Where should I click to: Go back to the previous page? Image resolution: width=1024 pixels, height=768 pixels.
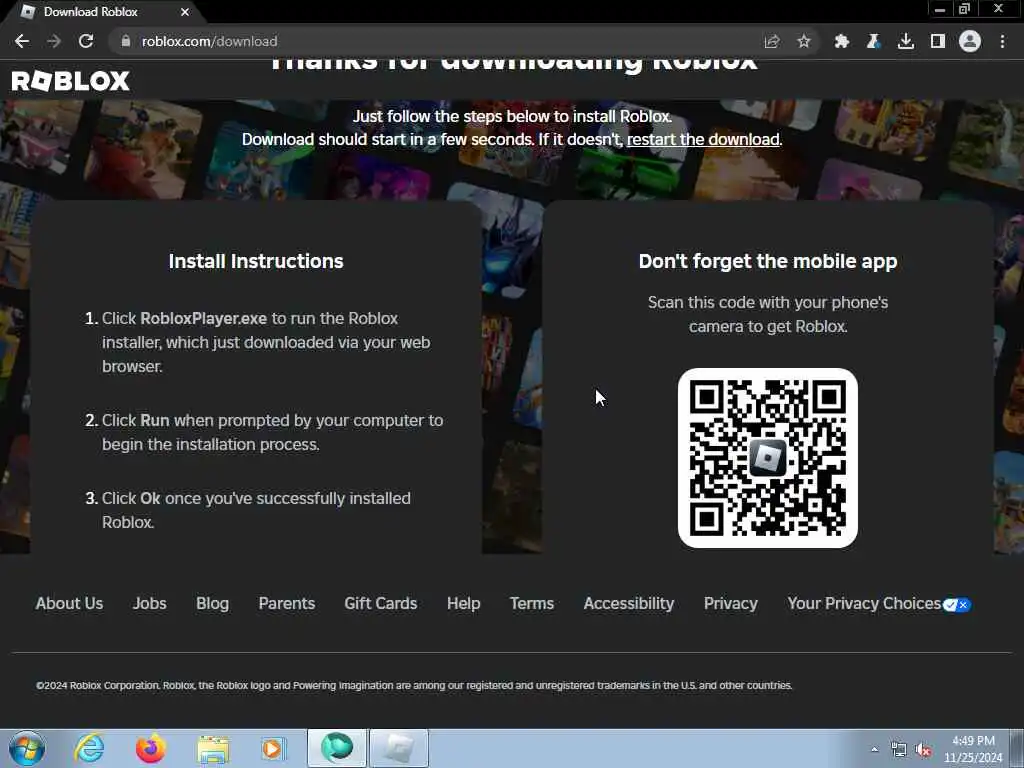pos(22,41)
